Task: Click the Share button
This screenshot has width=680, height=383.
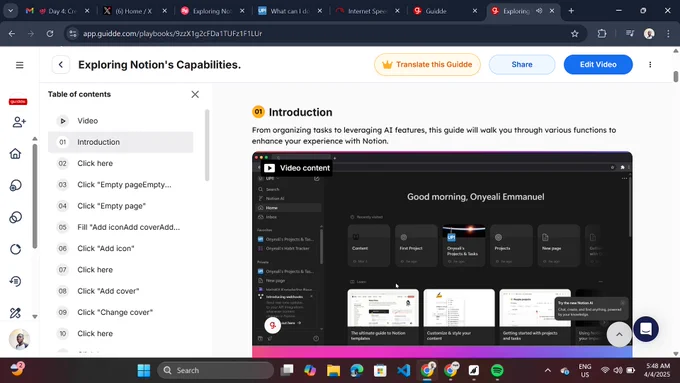Action: pos(522,65)
